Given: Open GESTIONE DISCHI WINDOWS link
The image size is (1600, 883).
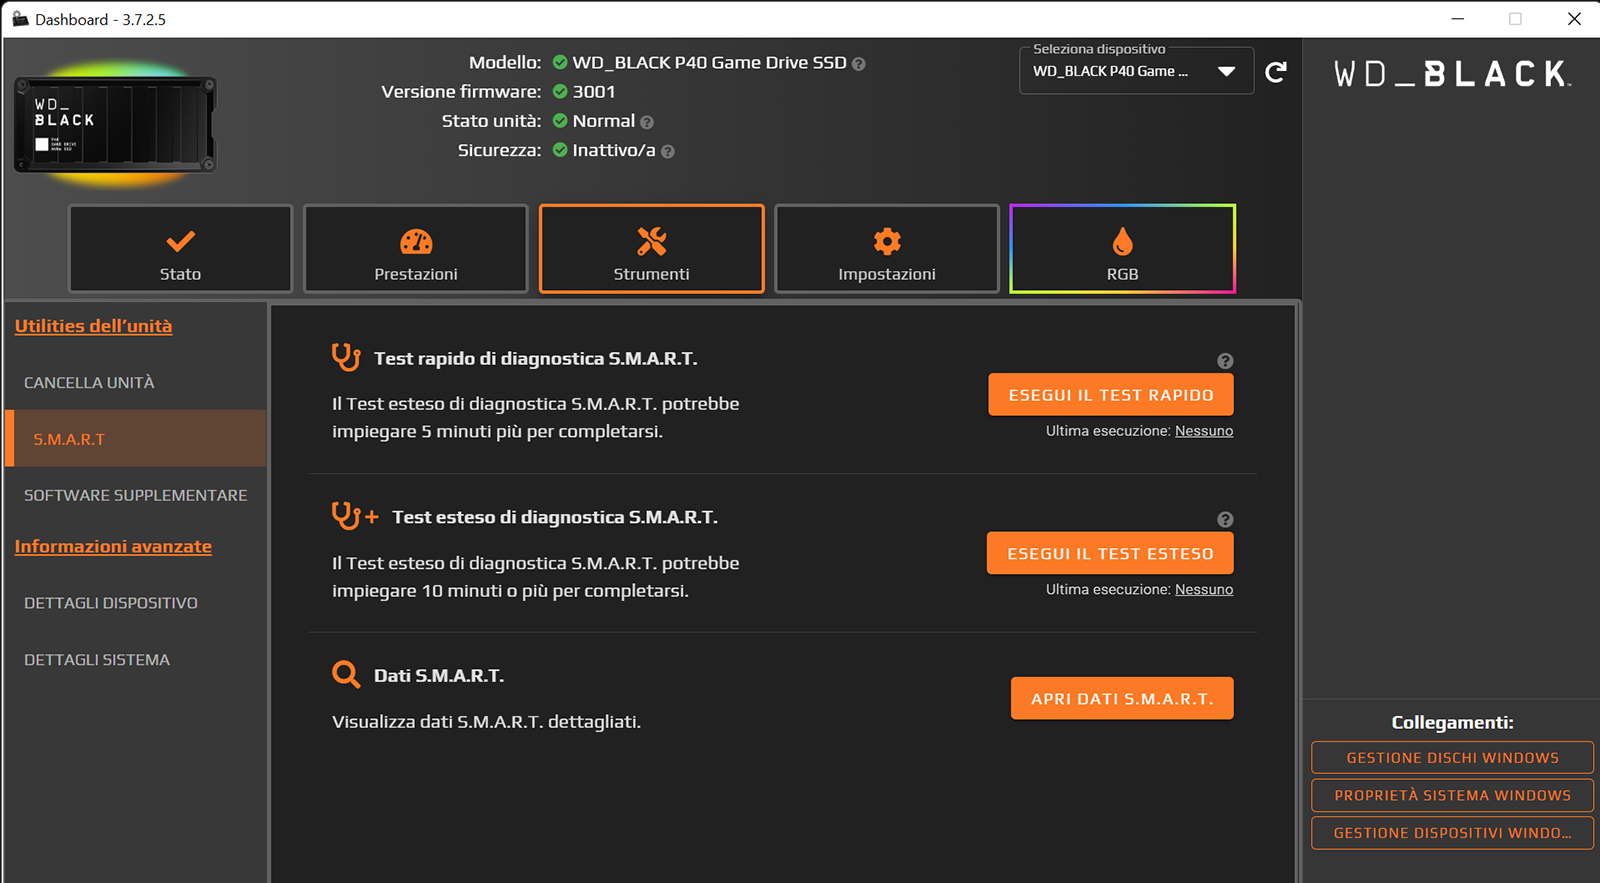Looking at the screenshot, I should [1453, 758].
